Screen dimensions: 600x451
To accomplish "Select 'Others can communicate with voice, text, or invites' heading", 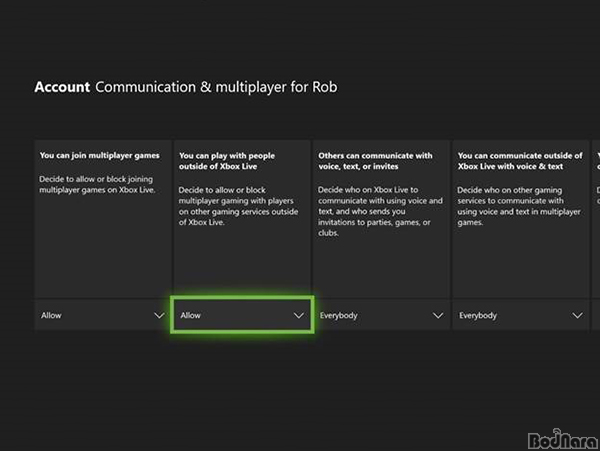I will 375,161.
